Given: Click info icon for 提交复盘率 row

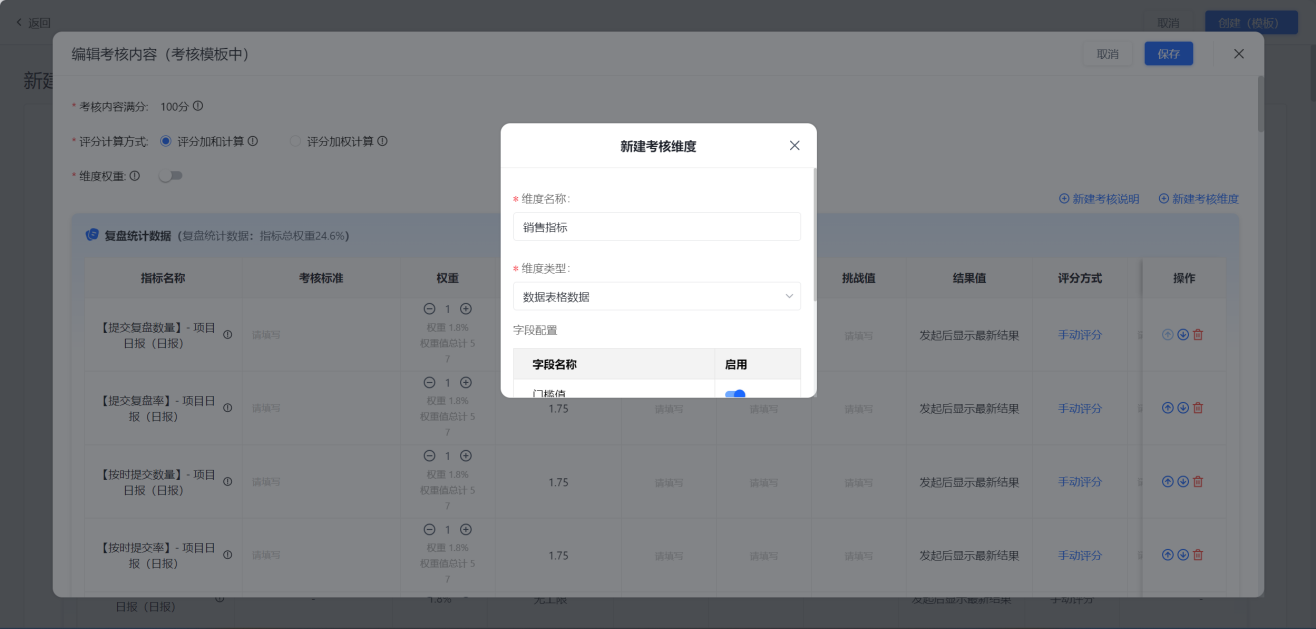Looking at the screenshot, I should pos(228,408).
